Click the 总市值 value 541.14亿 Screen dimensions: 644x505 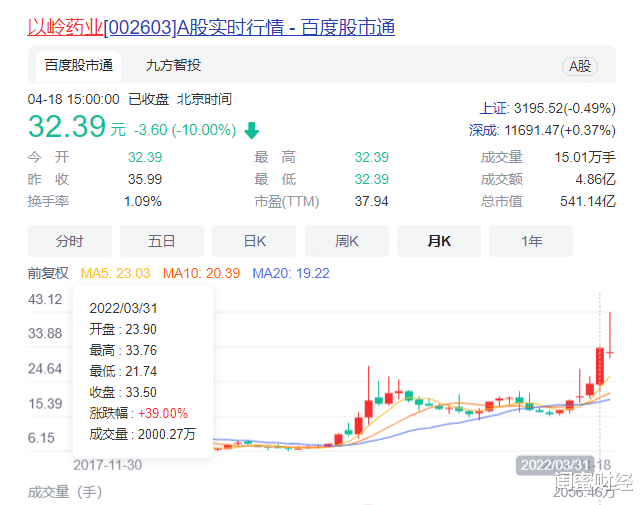(588, 202)
